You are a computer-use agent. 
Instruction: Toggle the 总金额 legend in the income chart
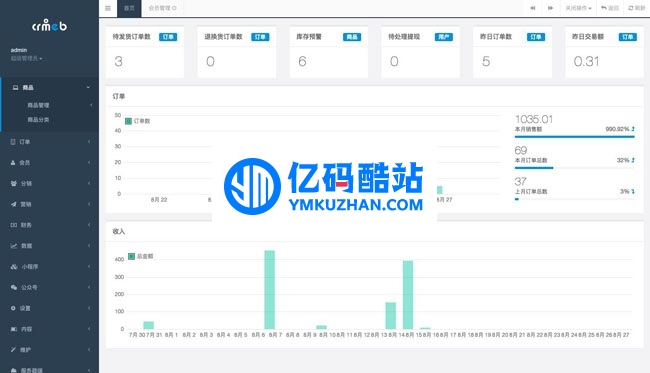141,256
